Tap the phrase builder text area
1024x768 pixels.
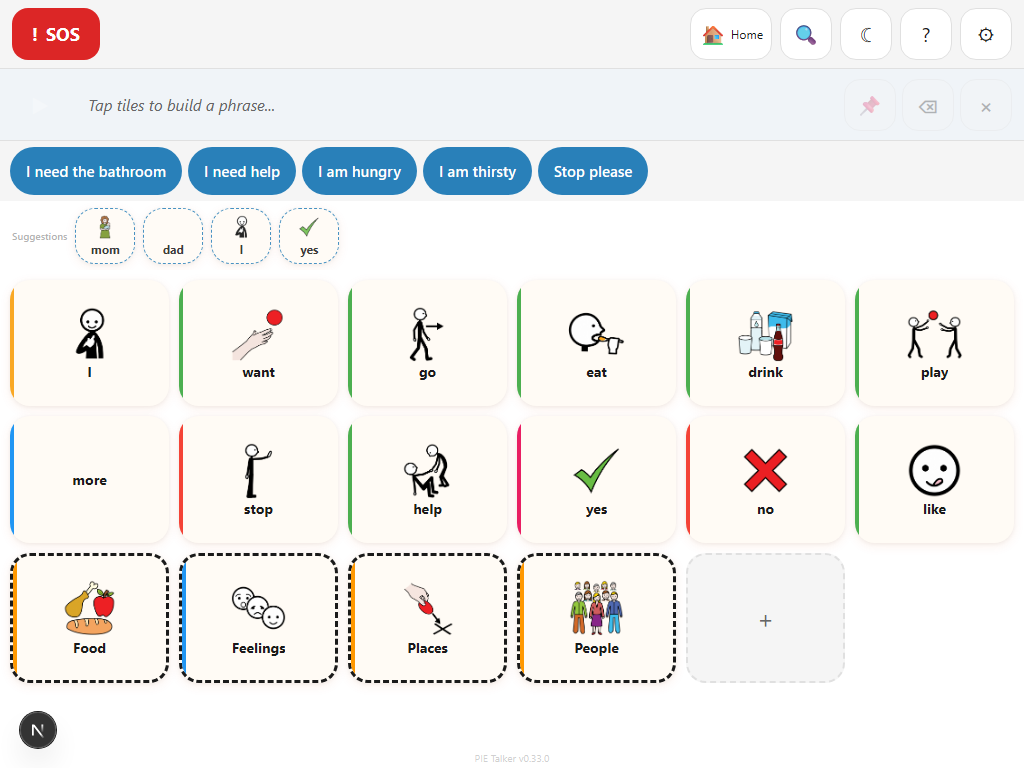pos(450,106)
